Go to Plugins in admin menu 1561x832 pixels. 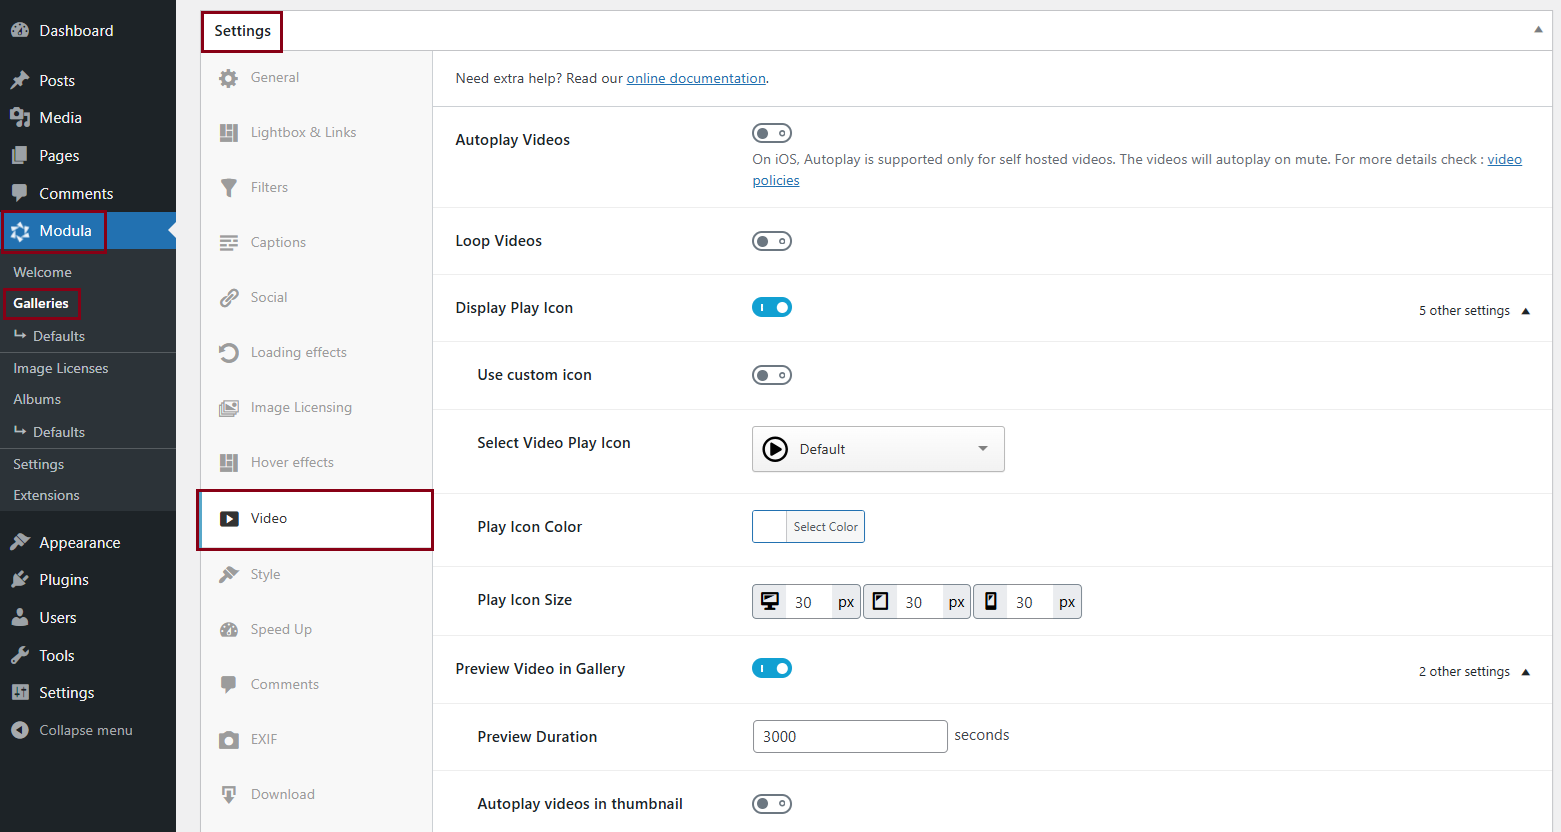click(64, 580)
